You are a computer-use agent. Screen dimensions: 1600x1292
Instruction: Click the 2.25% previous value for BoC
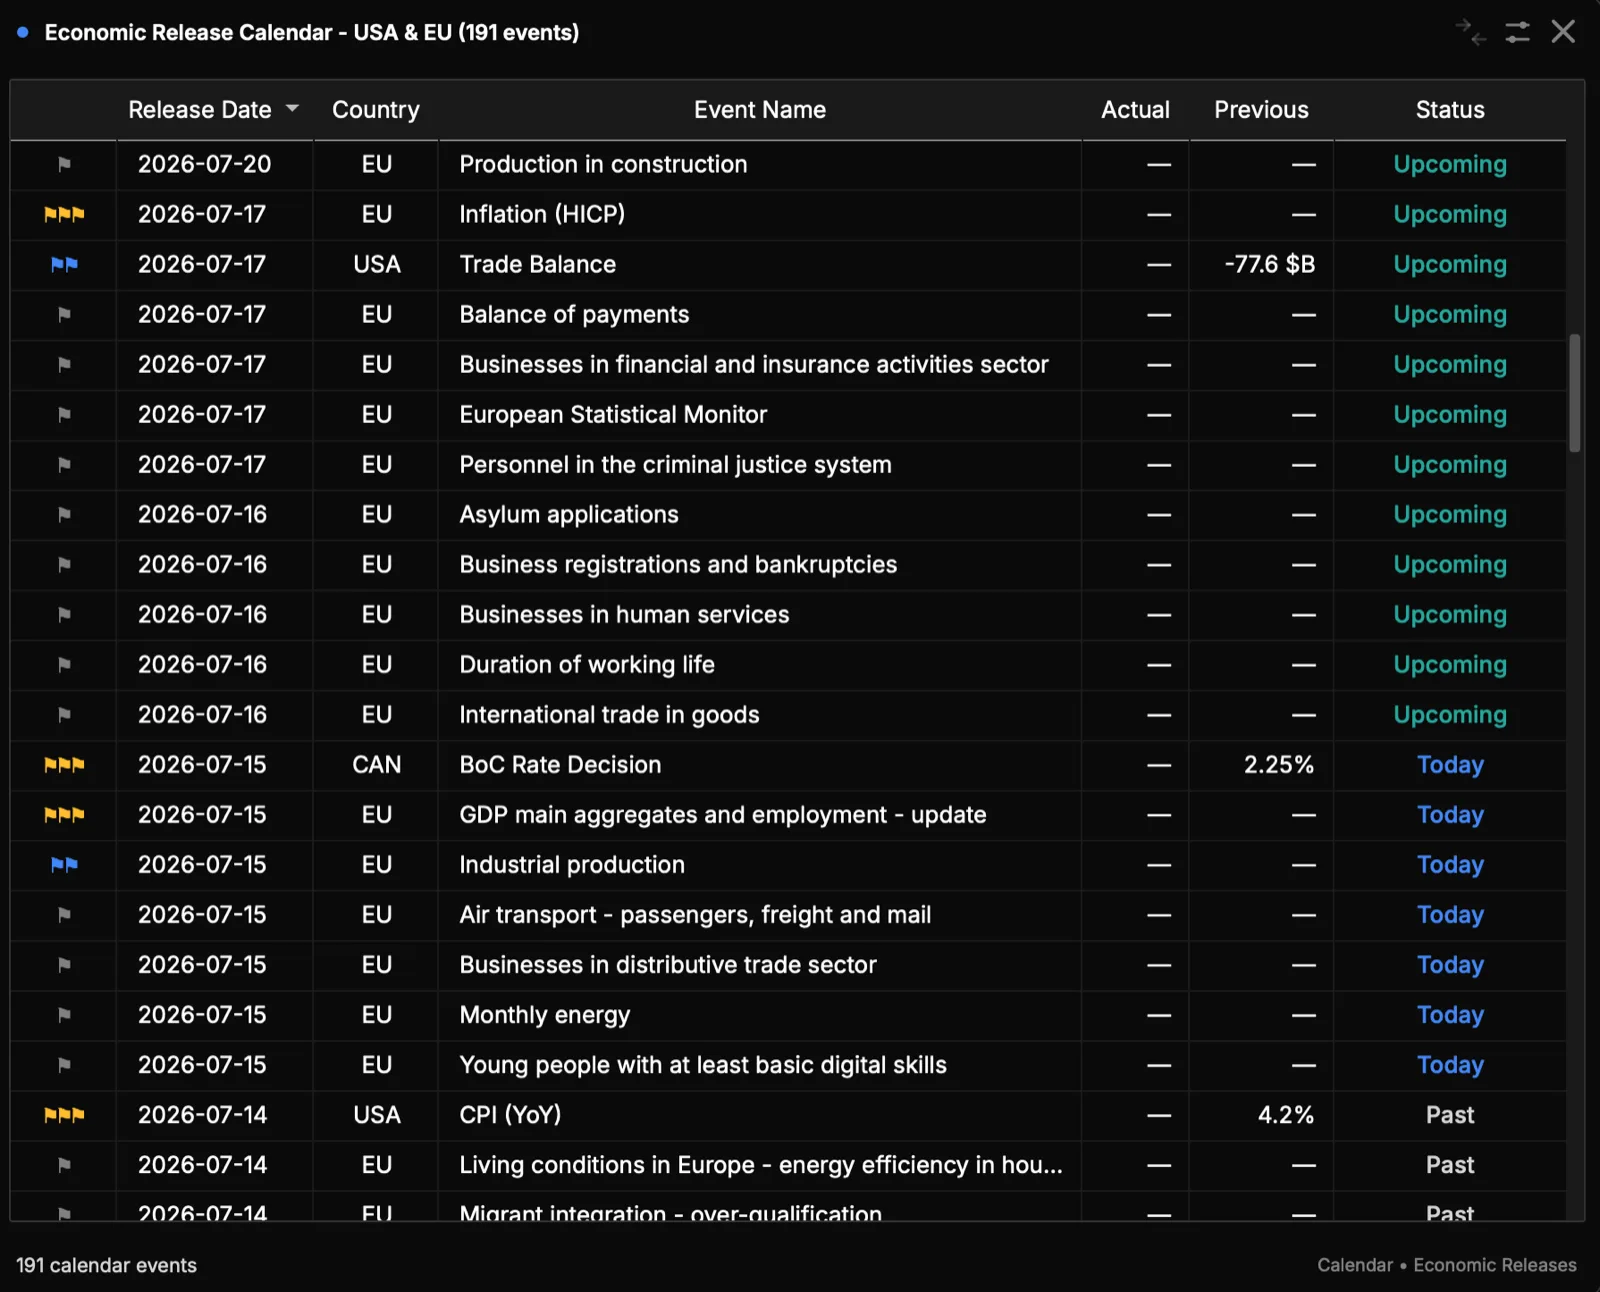(1278, 765)
